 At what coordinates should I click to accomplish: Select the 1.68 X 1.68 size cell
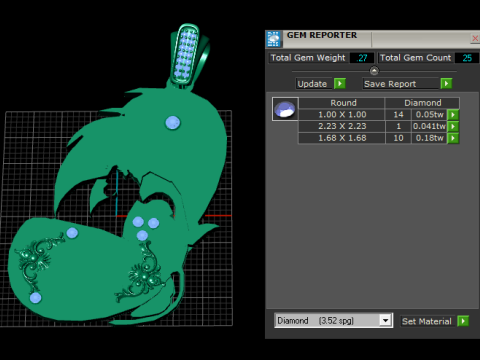pyautogui.click(x=342, y=138)
